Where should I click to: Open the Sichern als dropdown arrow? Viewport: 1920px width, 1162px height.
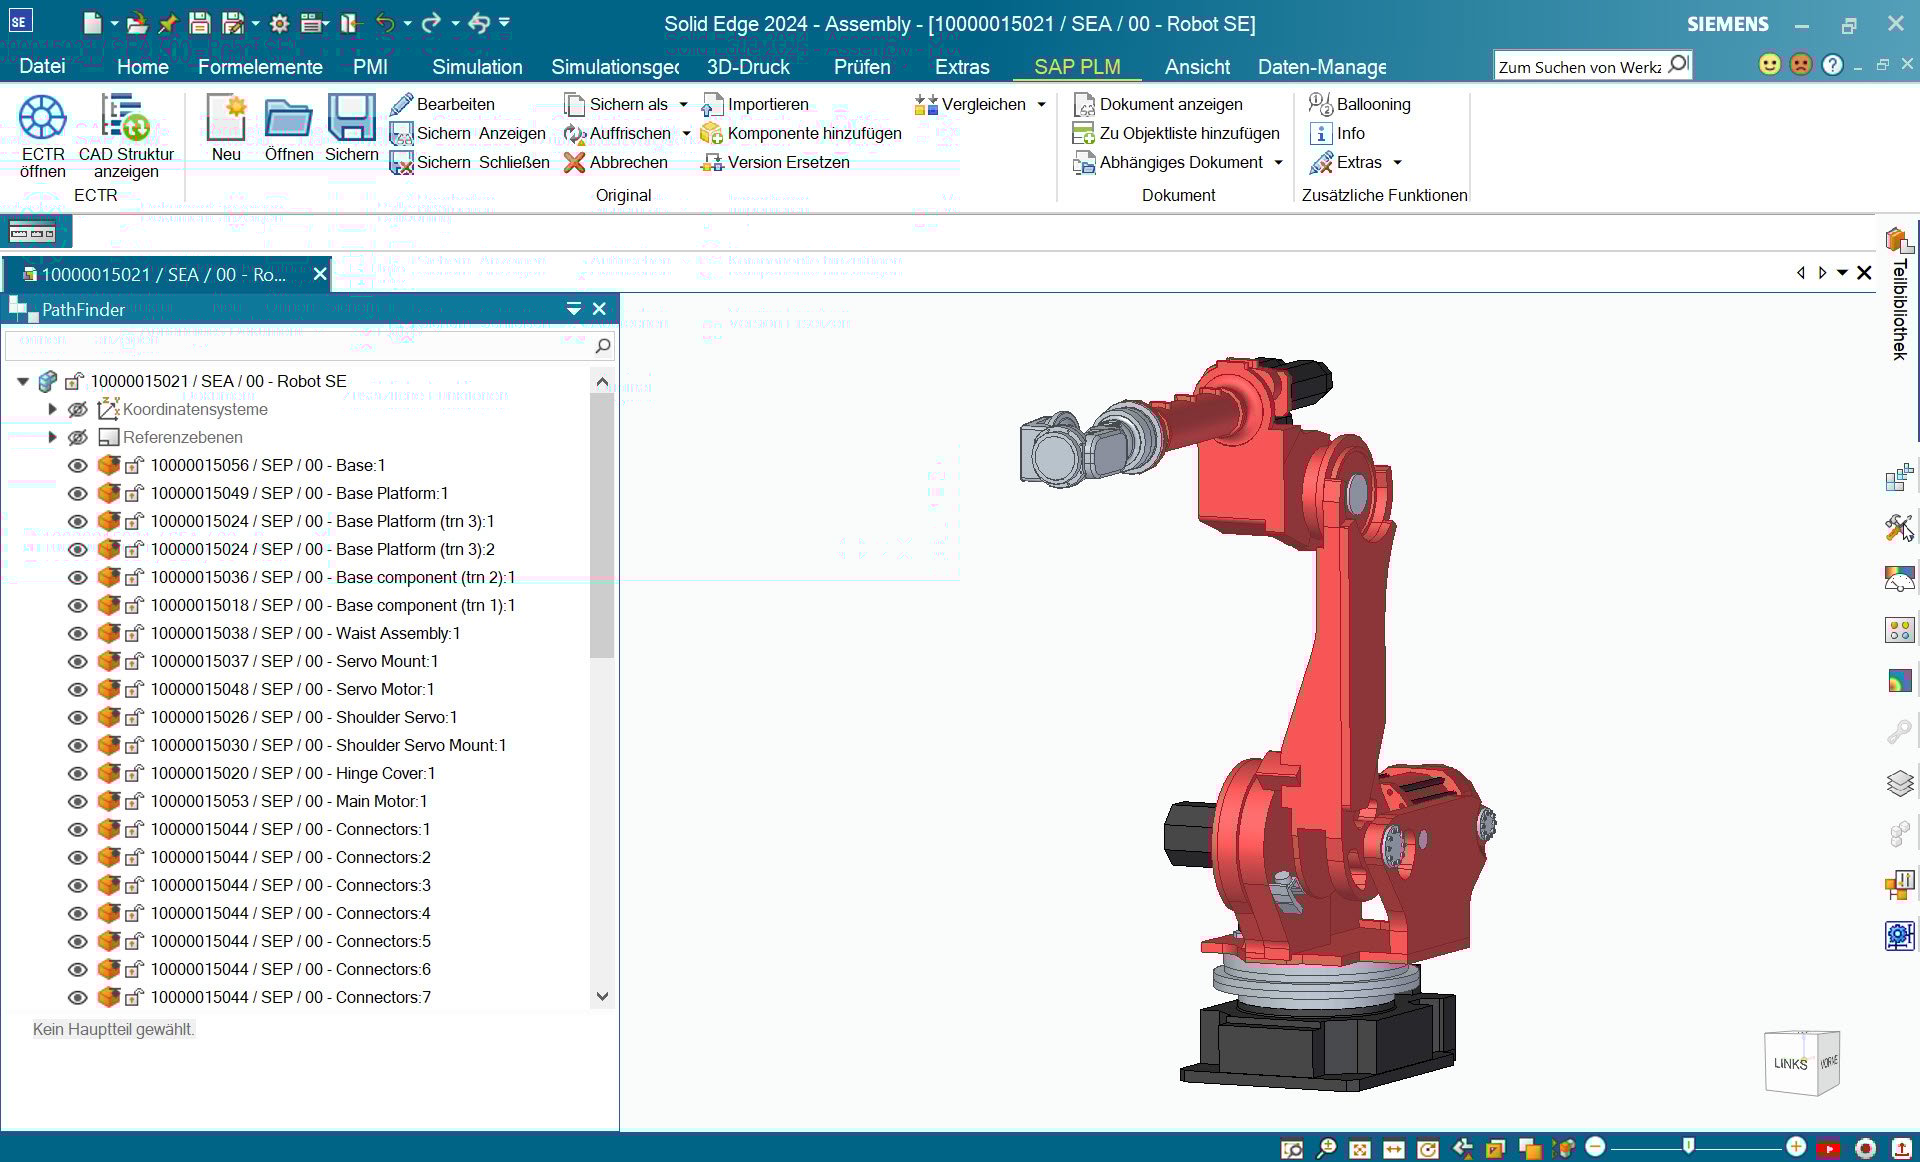tap(684, 104)
